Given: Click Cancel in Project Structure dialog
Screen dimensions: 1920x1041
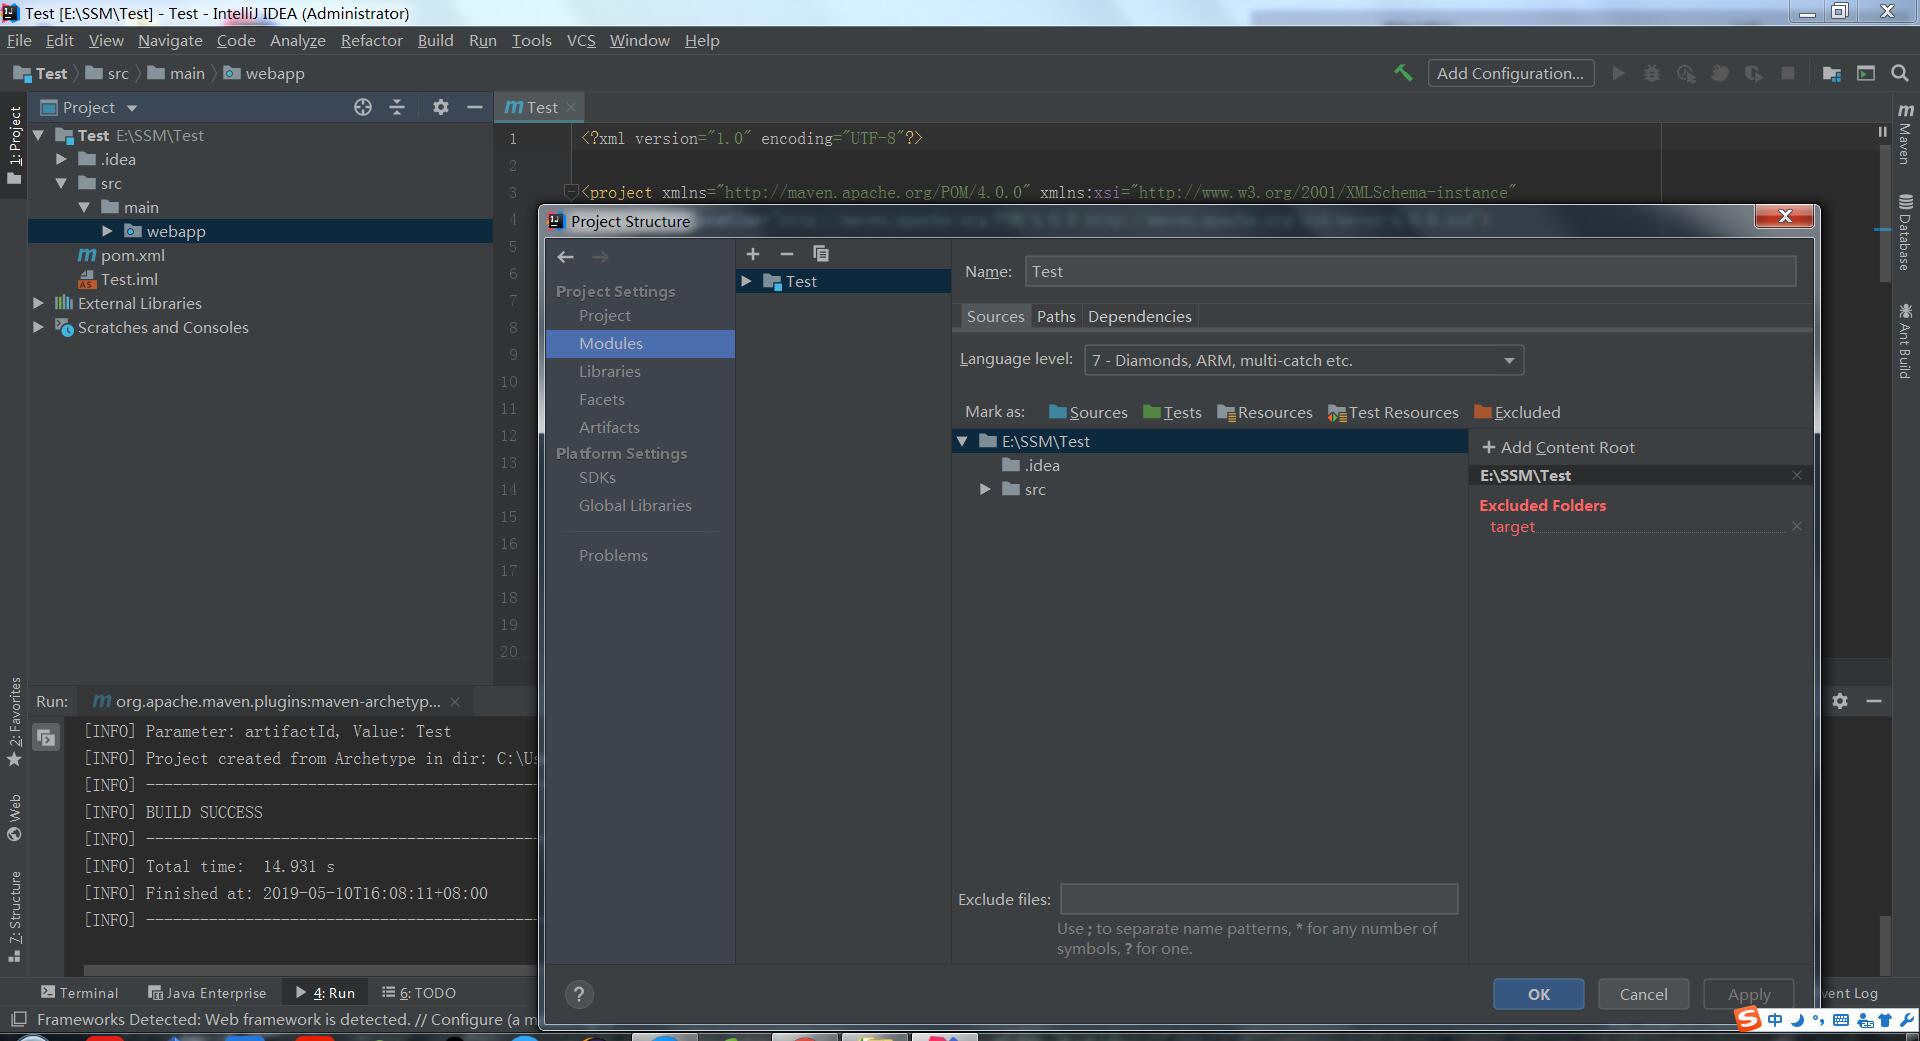Looking at the screenshot, I should click(1643, 994).
